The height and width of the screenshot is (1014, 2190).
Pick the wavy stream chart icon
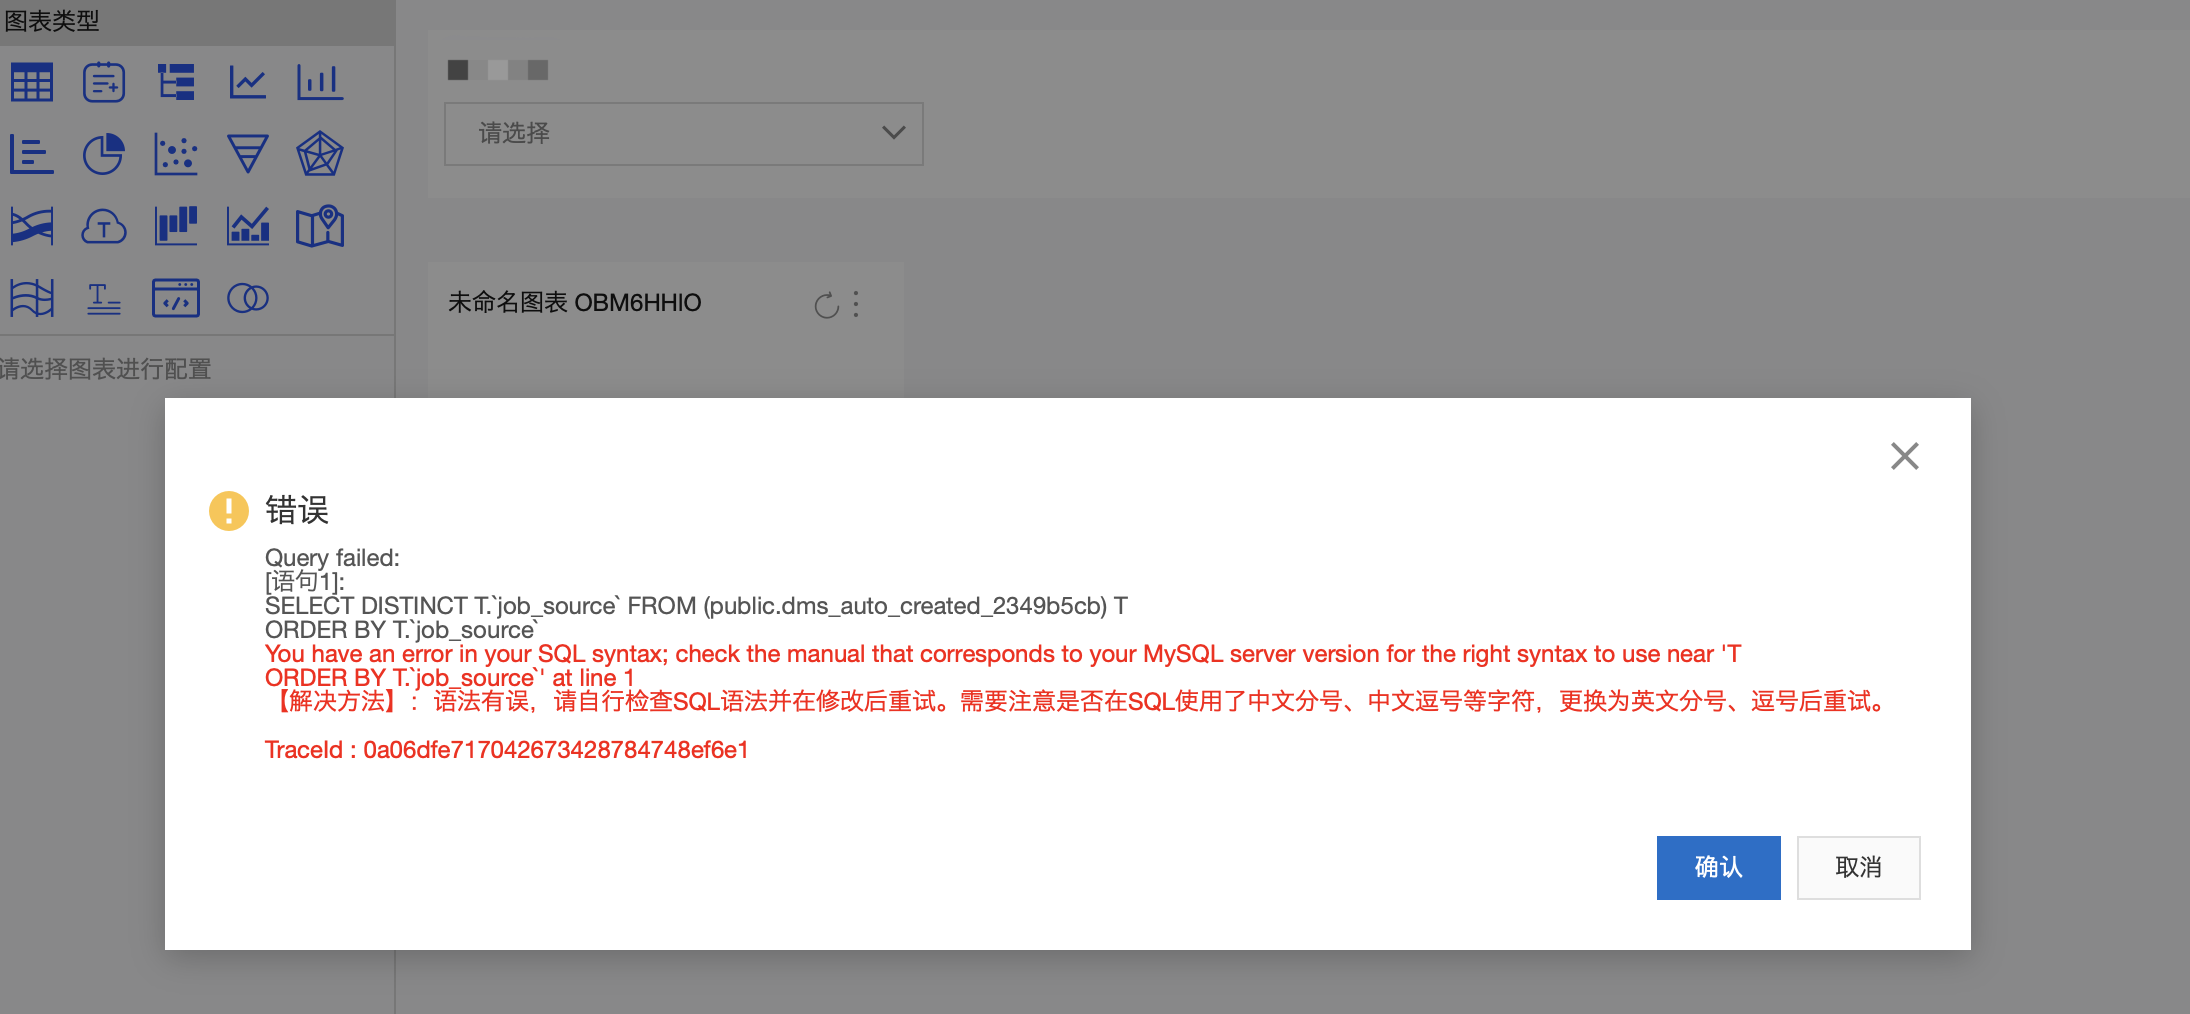point(32,299)
